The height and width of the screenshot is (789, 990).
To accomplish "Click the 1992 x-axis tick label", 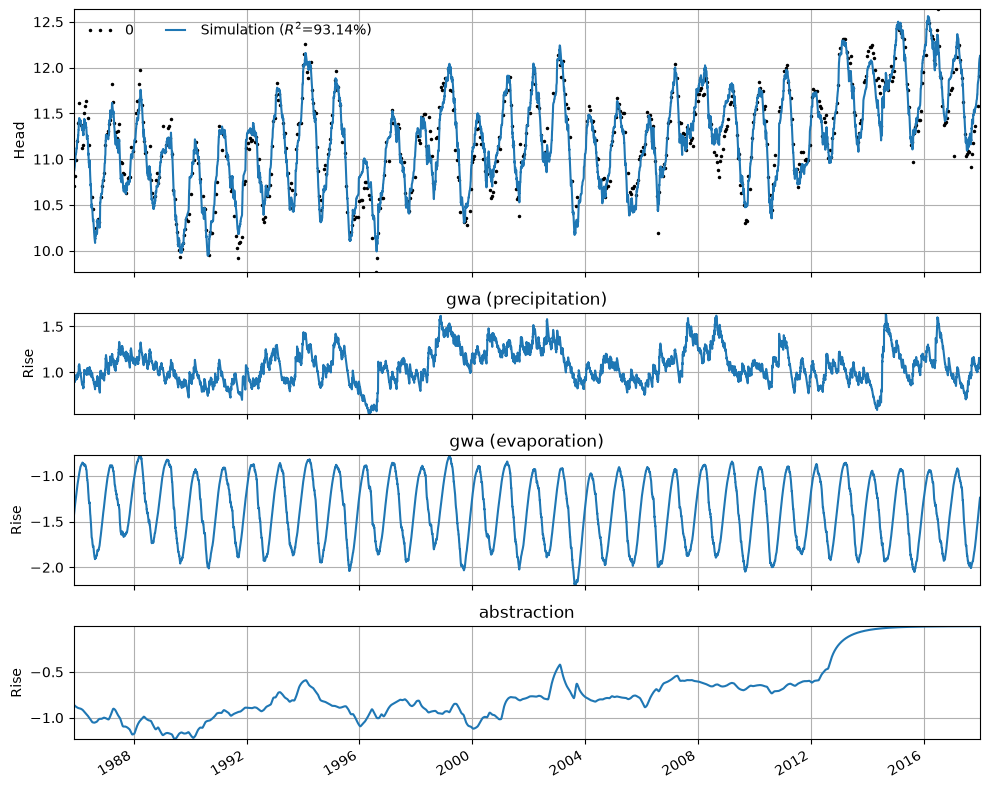I will [x=230, y=761].
